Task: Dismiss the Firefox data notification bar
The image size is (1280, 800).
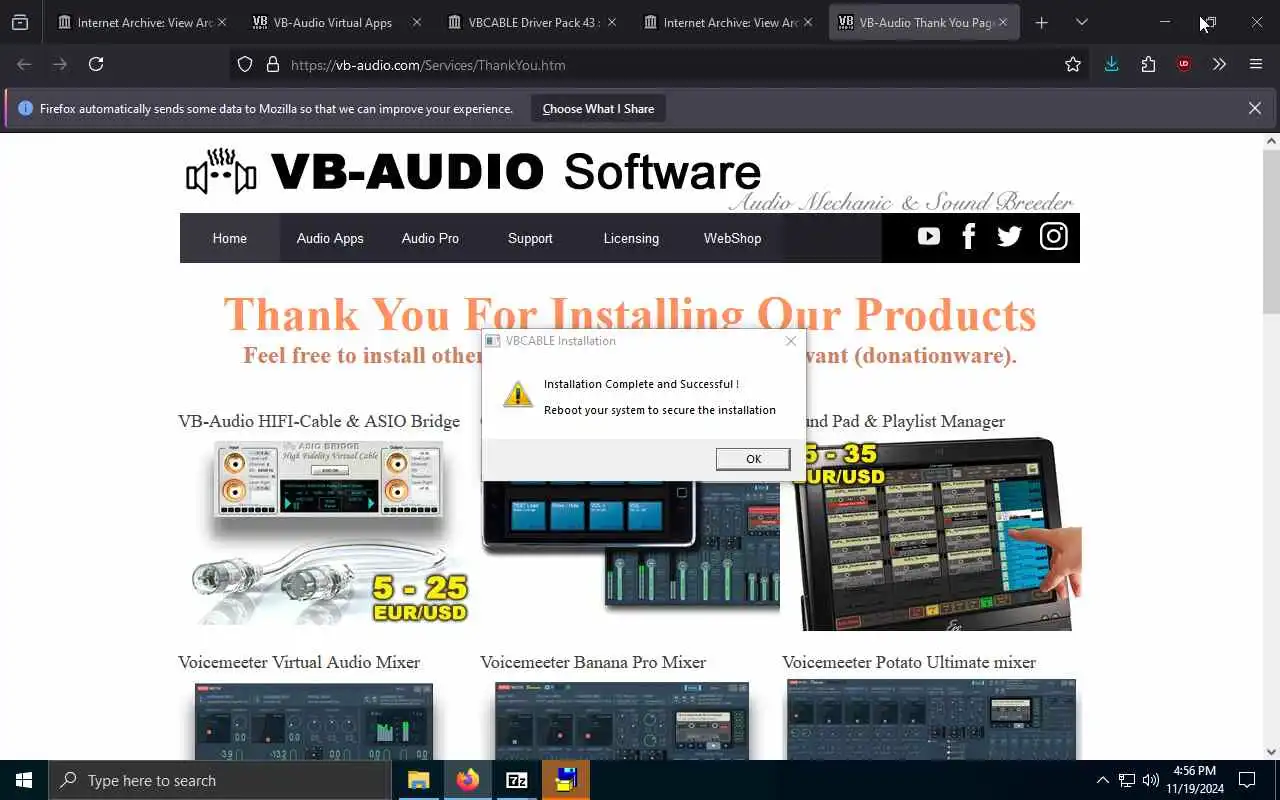Action: click(1255, 108)
